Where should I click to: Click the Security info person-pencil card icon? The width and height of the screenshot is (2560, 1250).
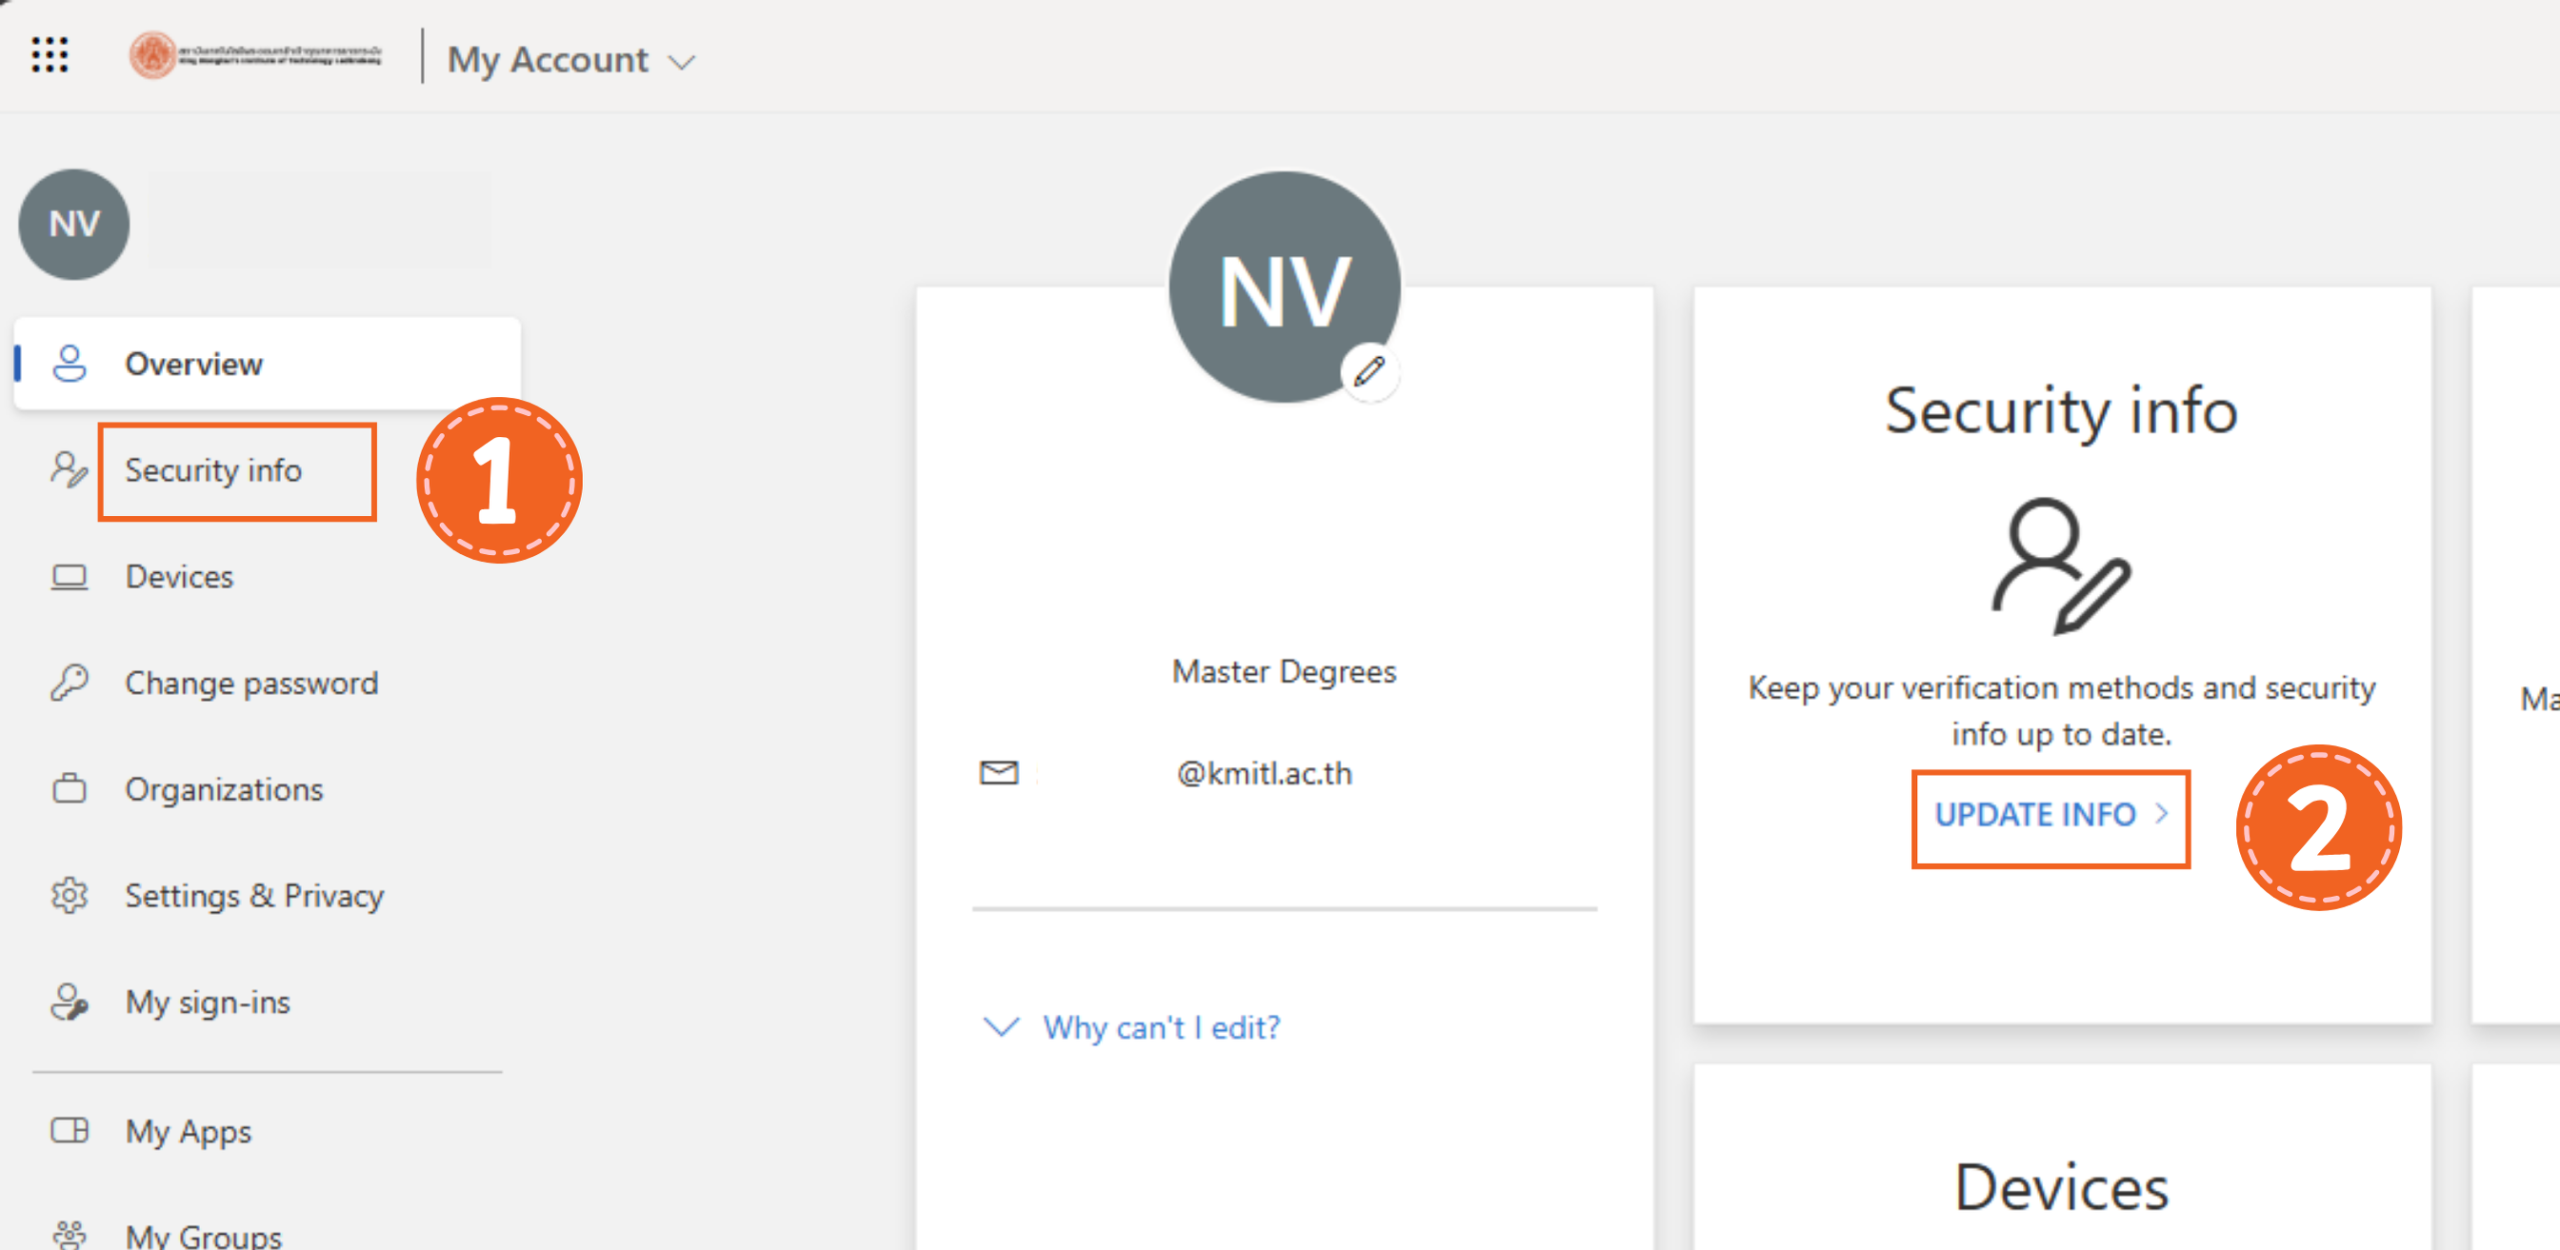(x=2061, y=566)
